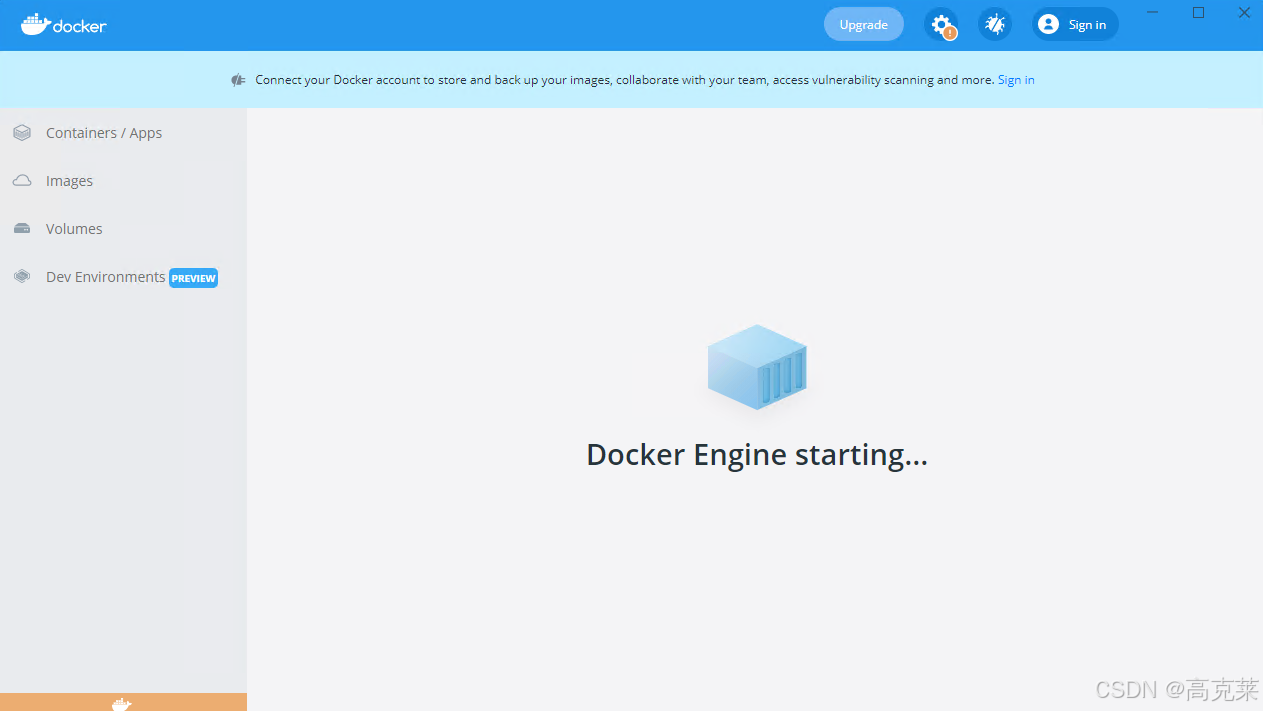Click the PREVIEW badge next to Dev Environments
The width and height of the screenshot is (1263, 711).
click(193, 277)
